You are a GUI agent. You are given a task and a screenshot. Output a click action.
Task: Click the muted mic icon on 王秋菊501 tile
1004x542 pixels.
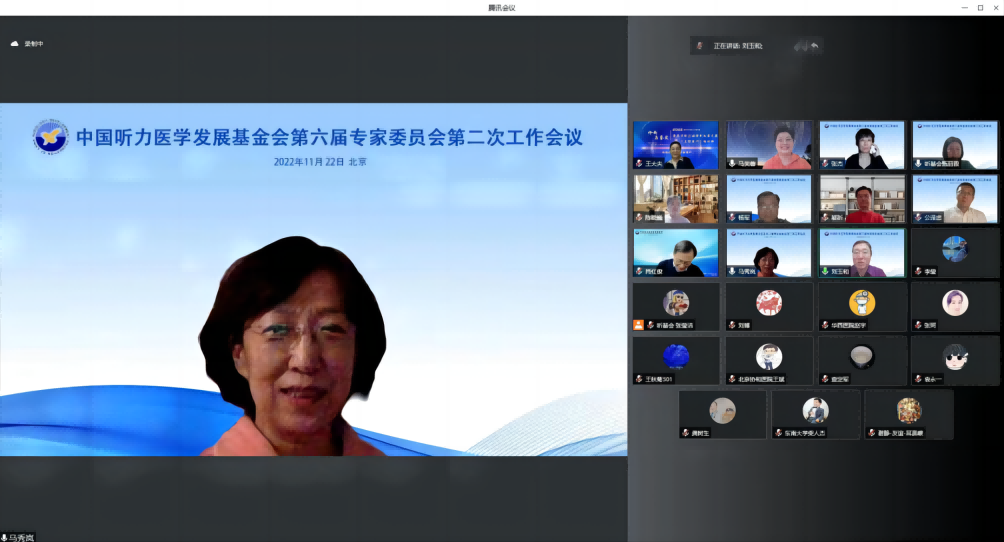point(638,379)
